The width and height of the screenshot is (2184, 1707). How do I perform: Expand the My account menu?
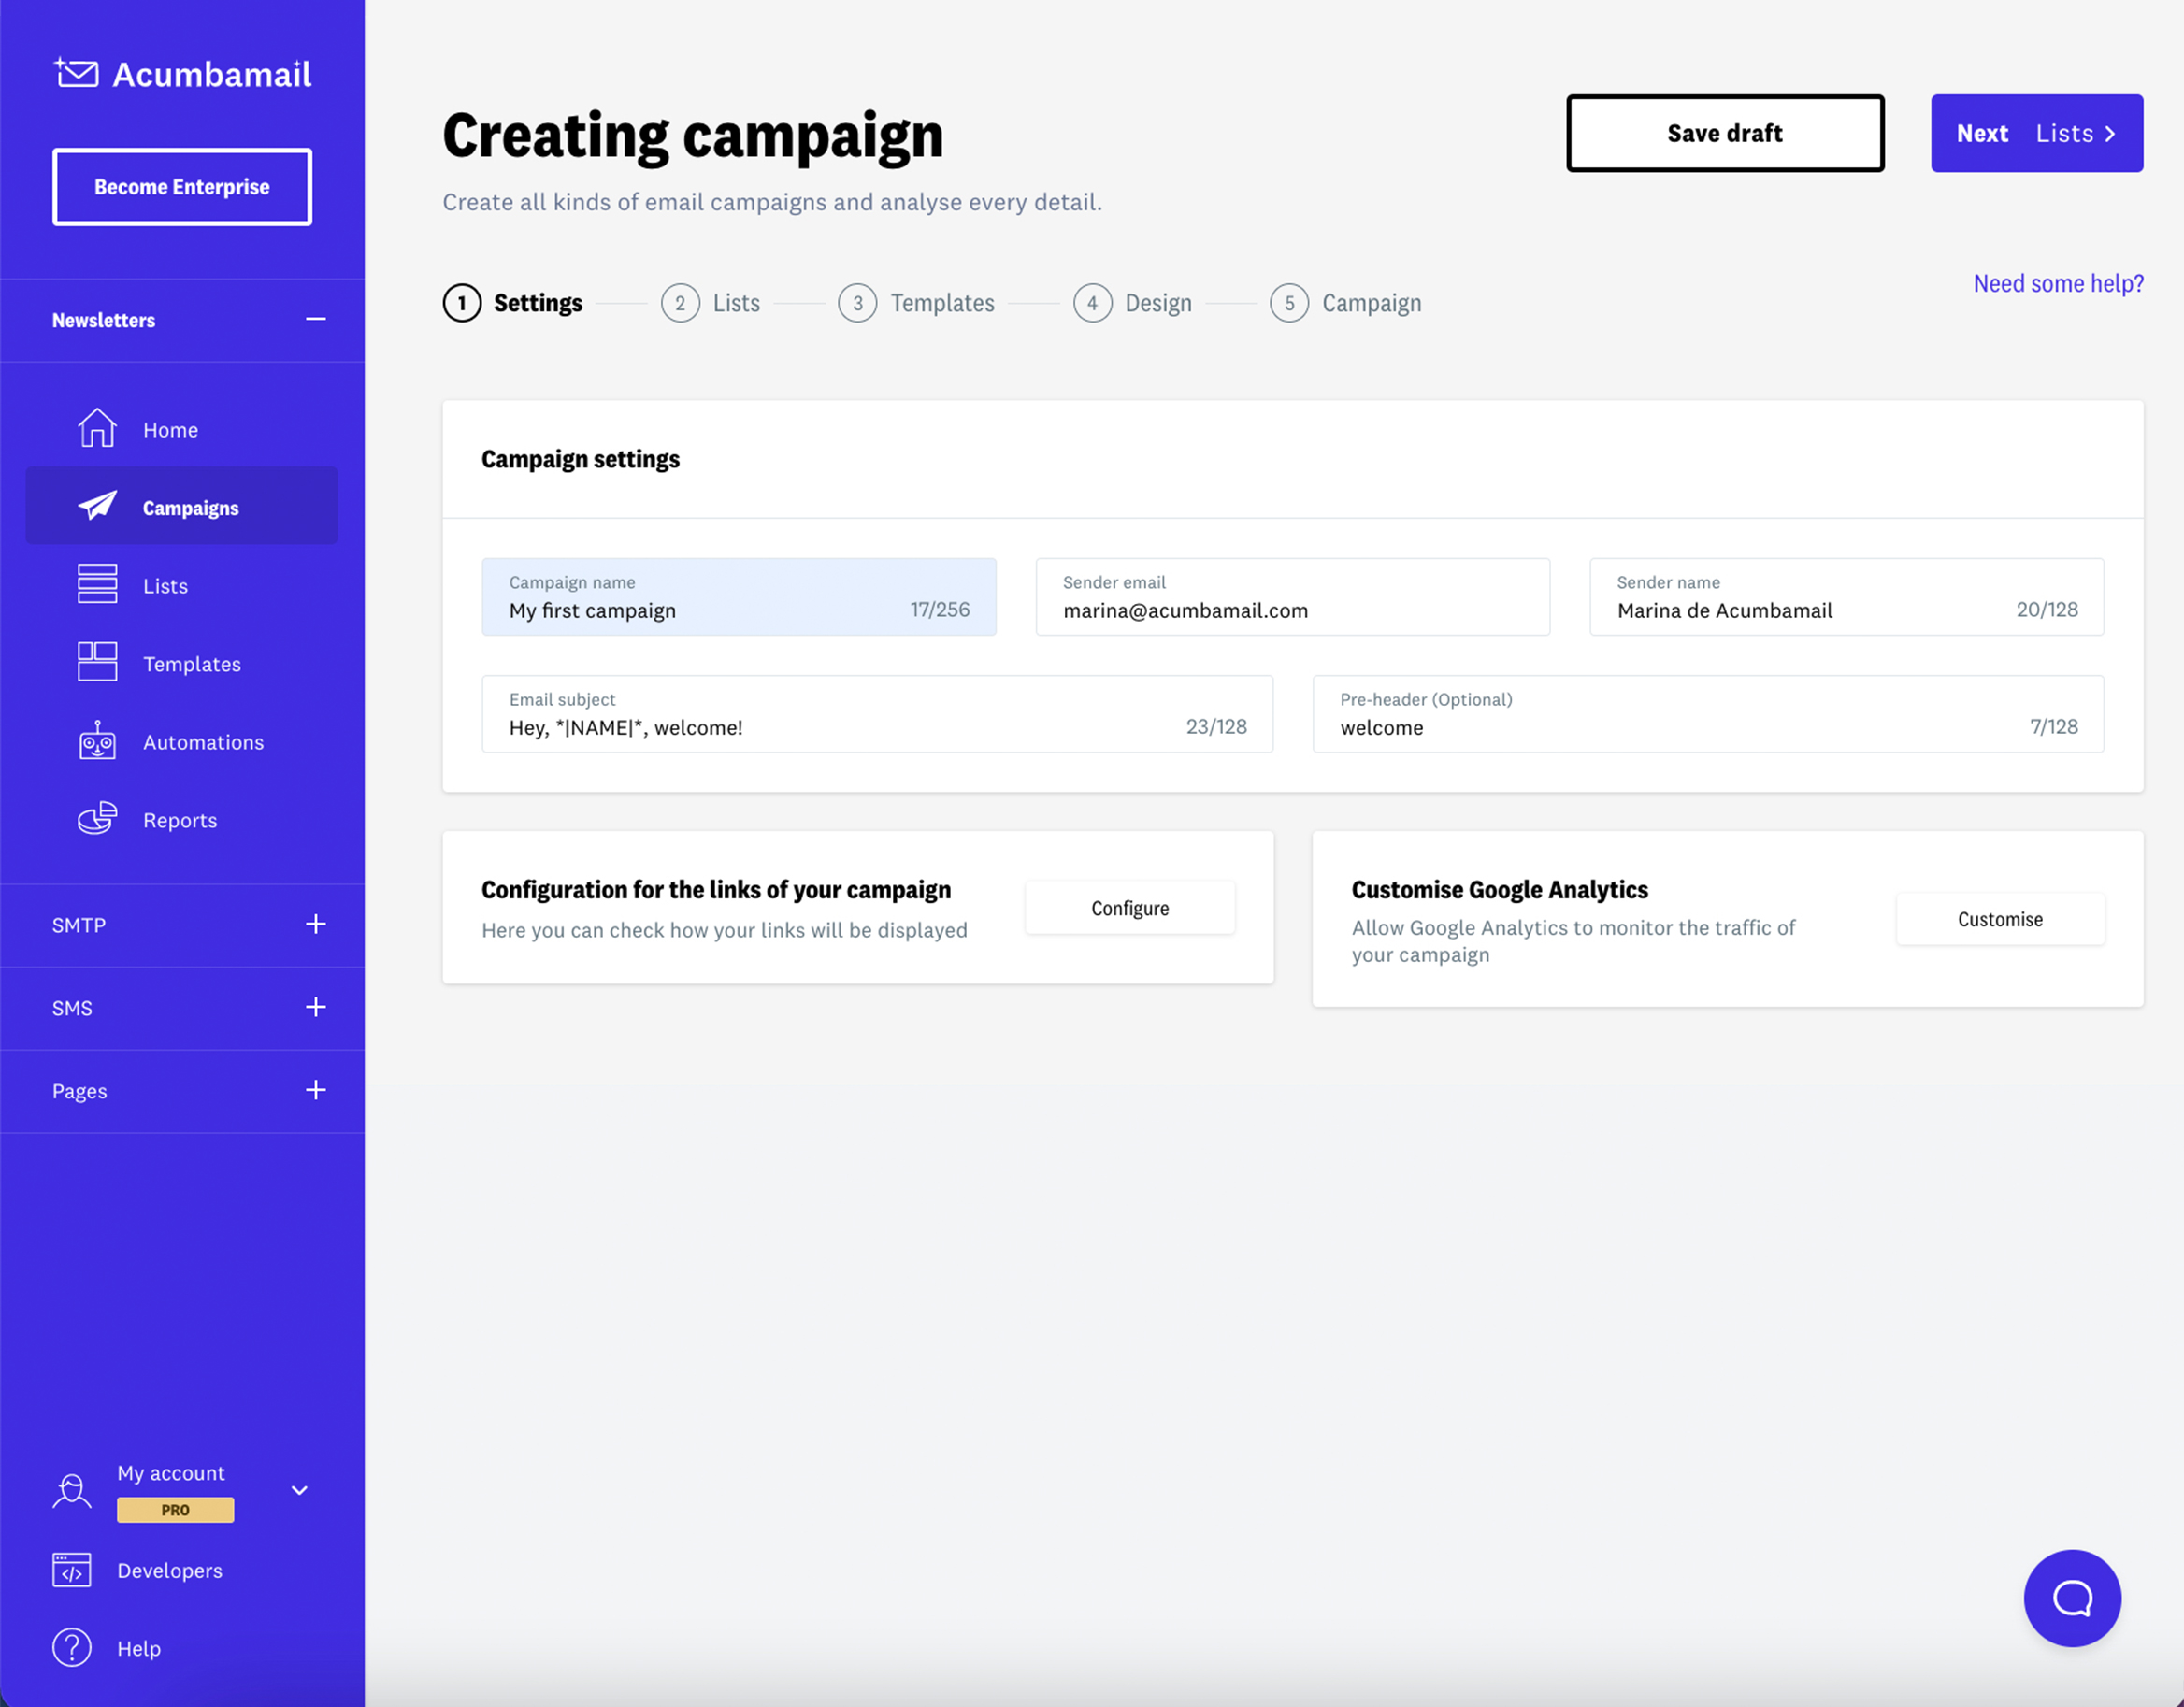click(298, 1490)
